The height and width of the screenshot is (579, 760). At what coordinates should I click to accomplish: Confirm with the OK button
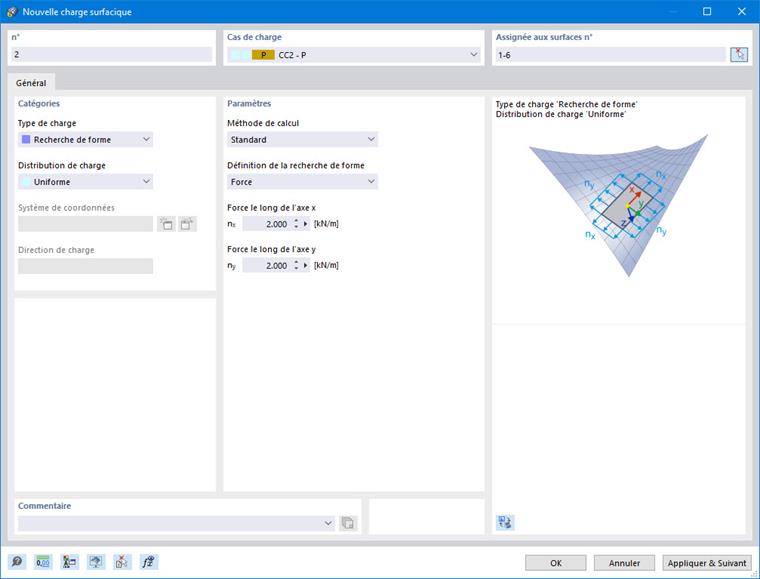556,563
